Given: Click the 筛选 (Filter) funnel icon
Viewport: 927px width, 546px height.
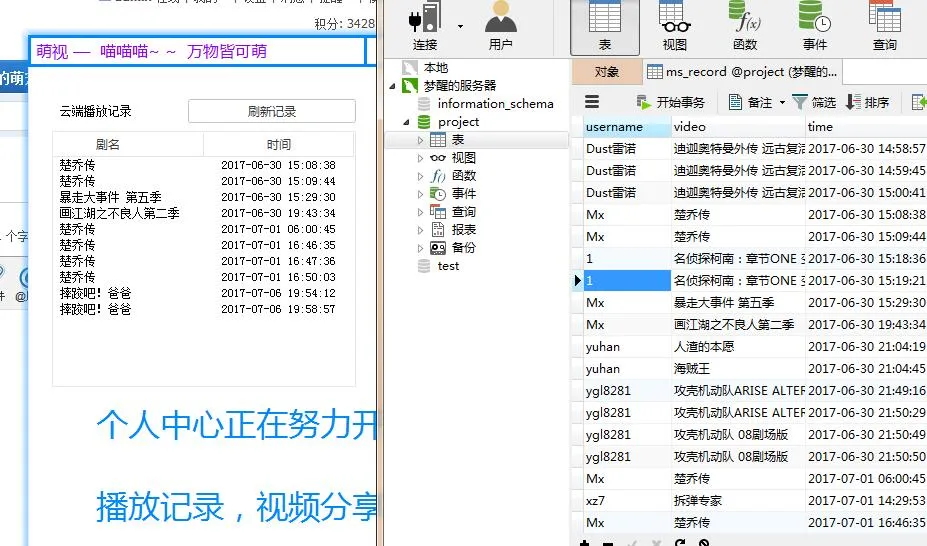Looking at the screenshot, I should point(800,102).
